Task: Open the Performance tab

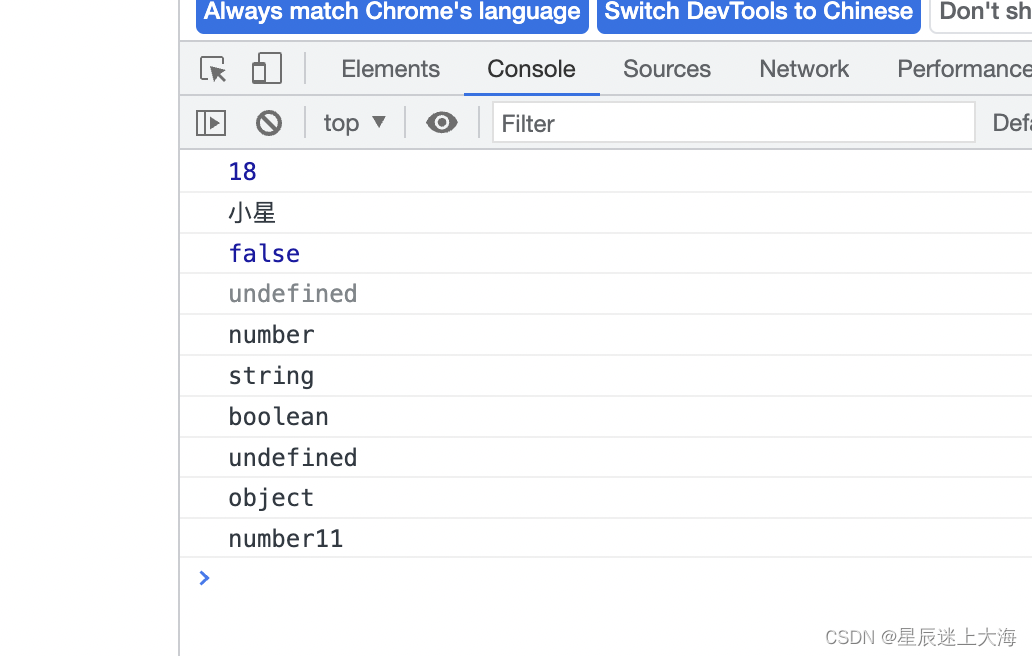Action: 964,69
